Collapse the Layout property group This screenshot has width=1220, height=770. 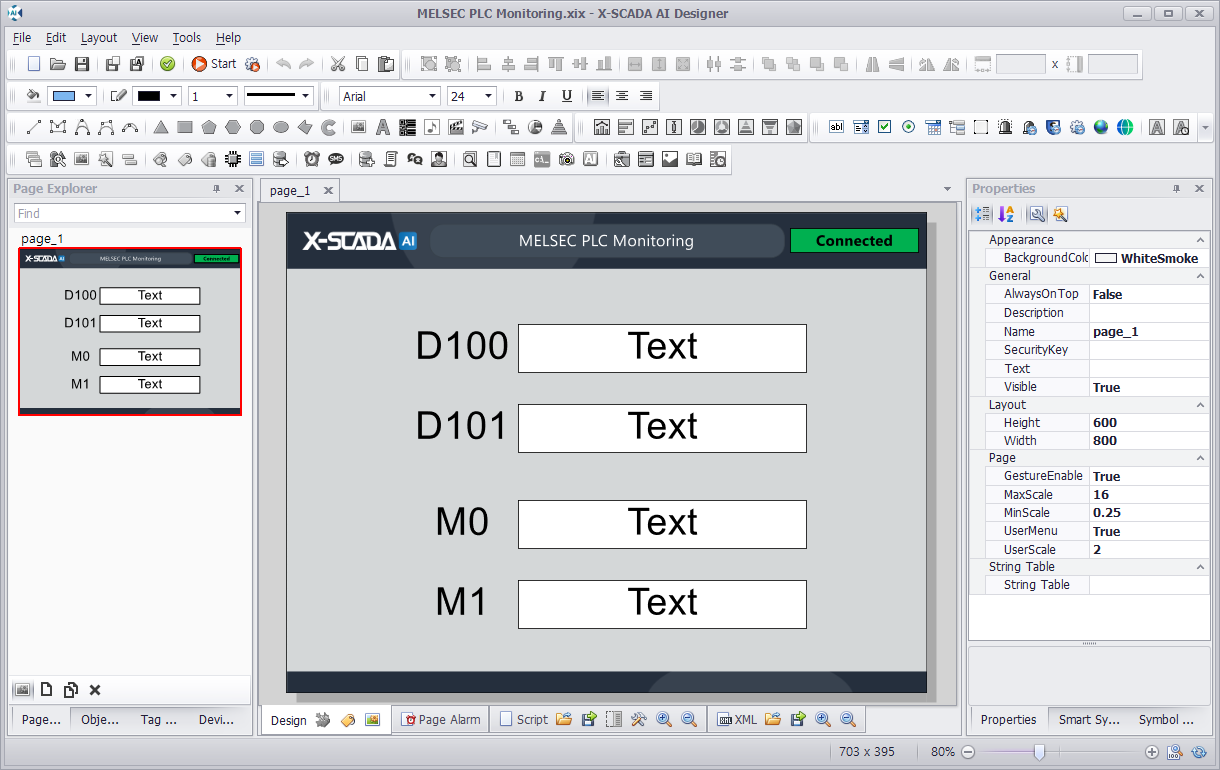pyautogui.click(x=1200, y=405)
